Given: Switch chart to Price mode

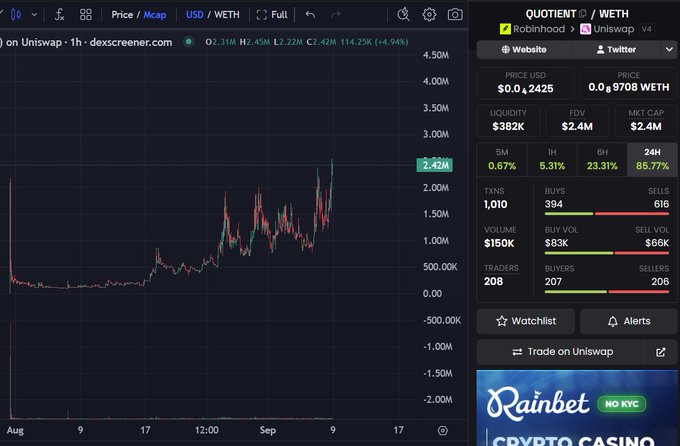Looking at the screenshot, I should (122, 15).
